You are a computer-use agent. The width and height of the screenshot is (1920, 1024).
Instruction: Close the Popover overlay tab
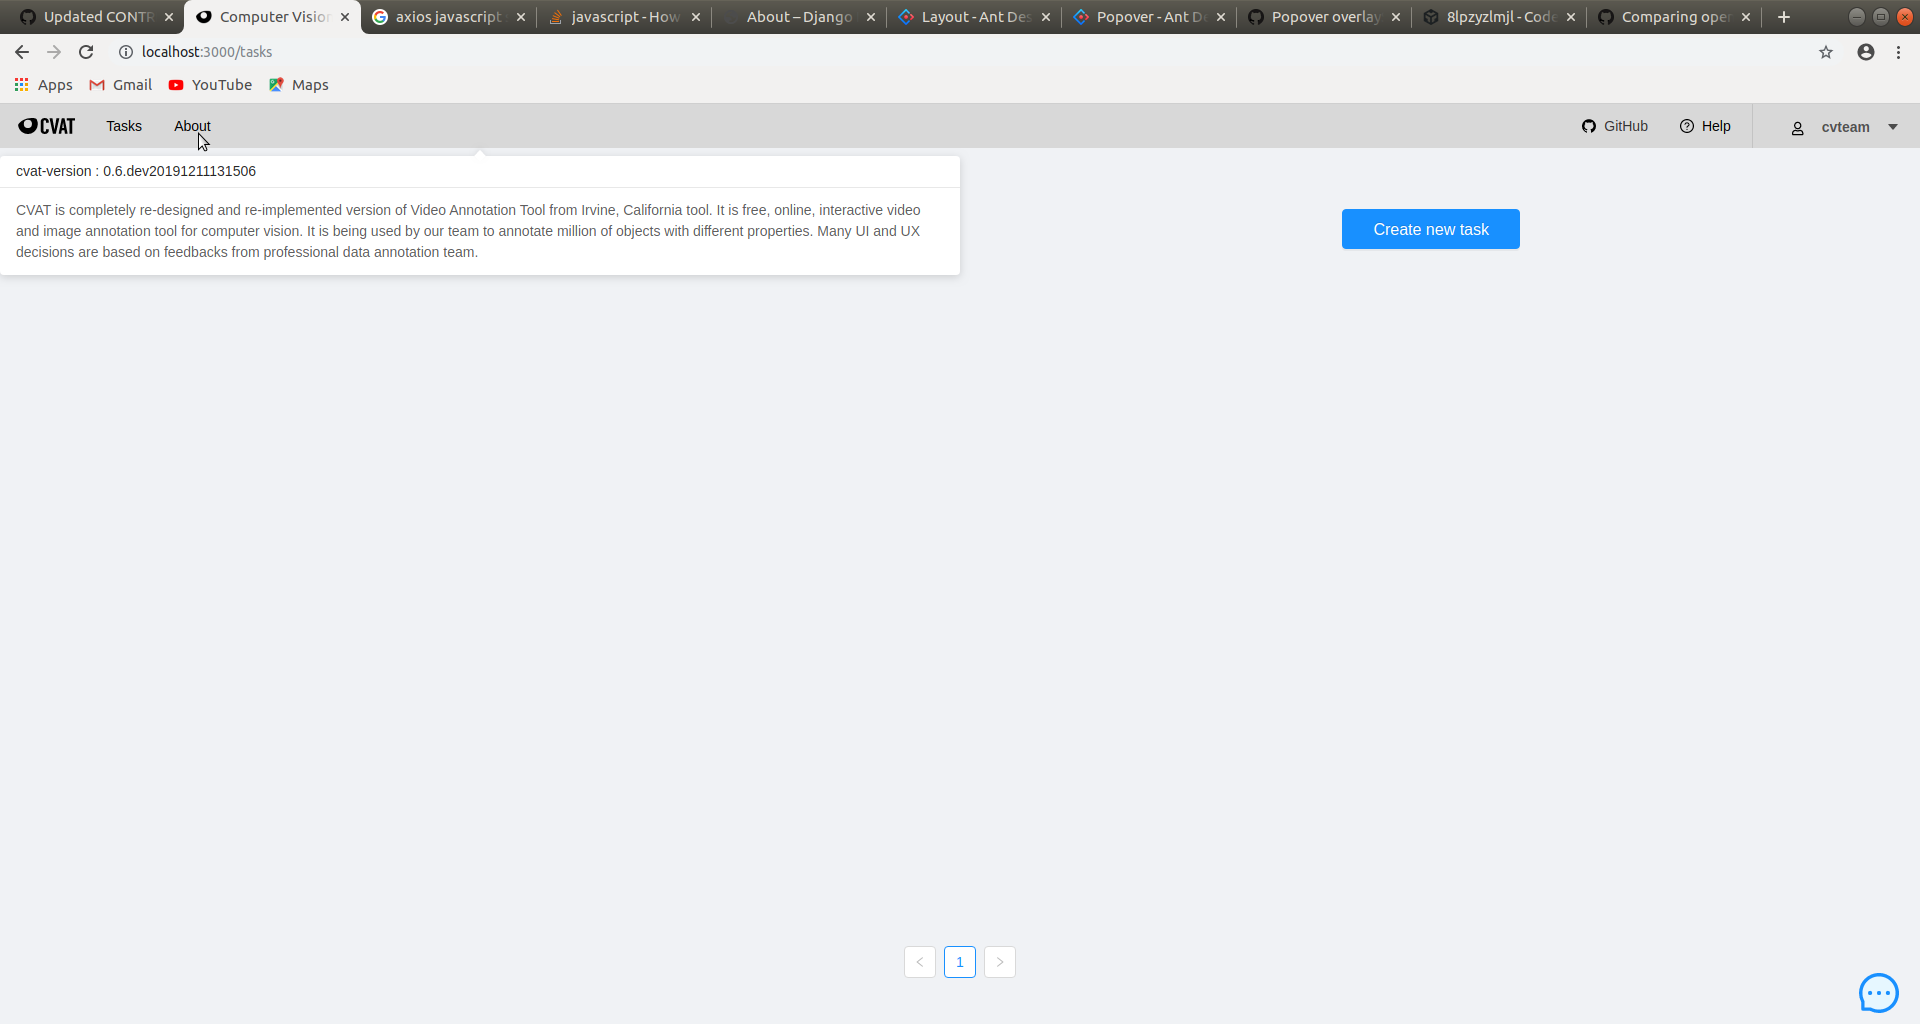tap(1396, 17)
